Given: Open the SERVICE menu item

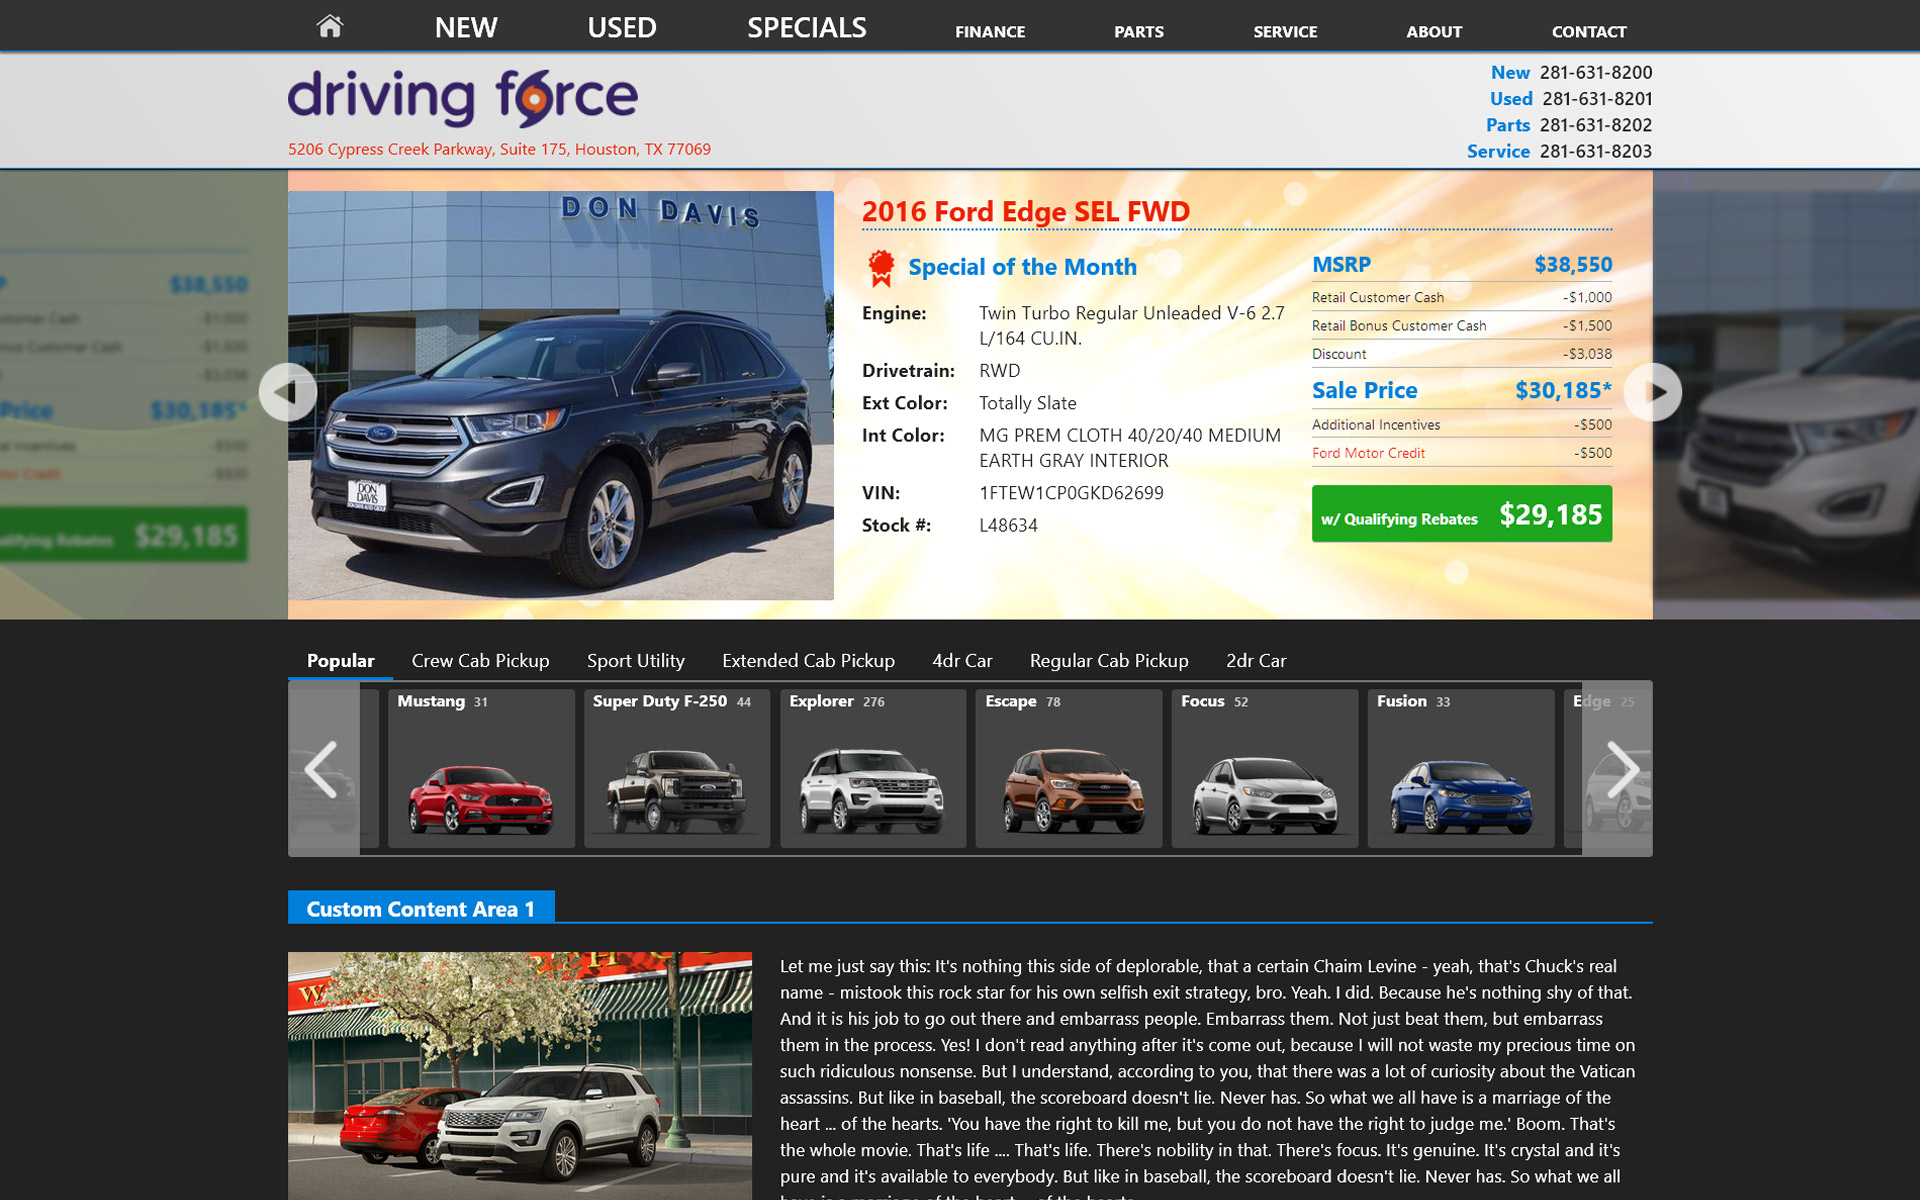Looking at the screenshot, I should pyautogui.click(x=1285, y=32).
